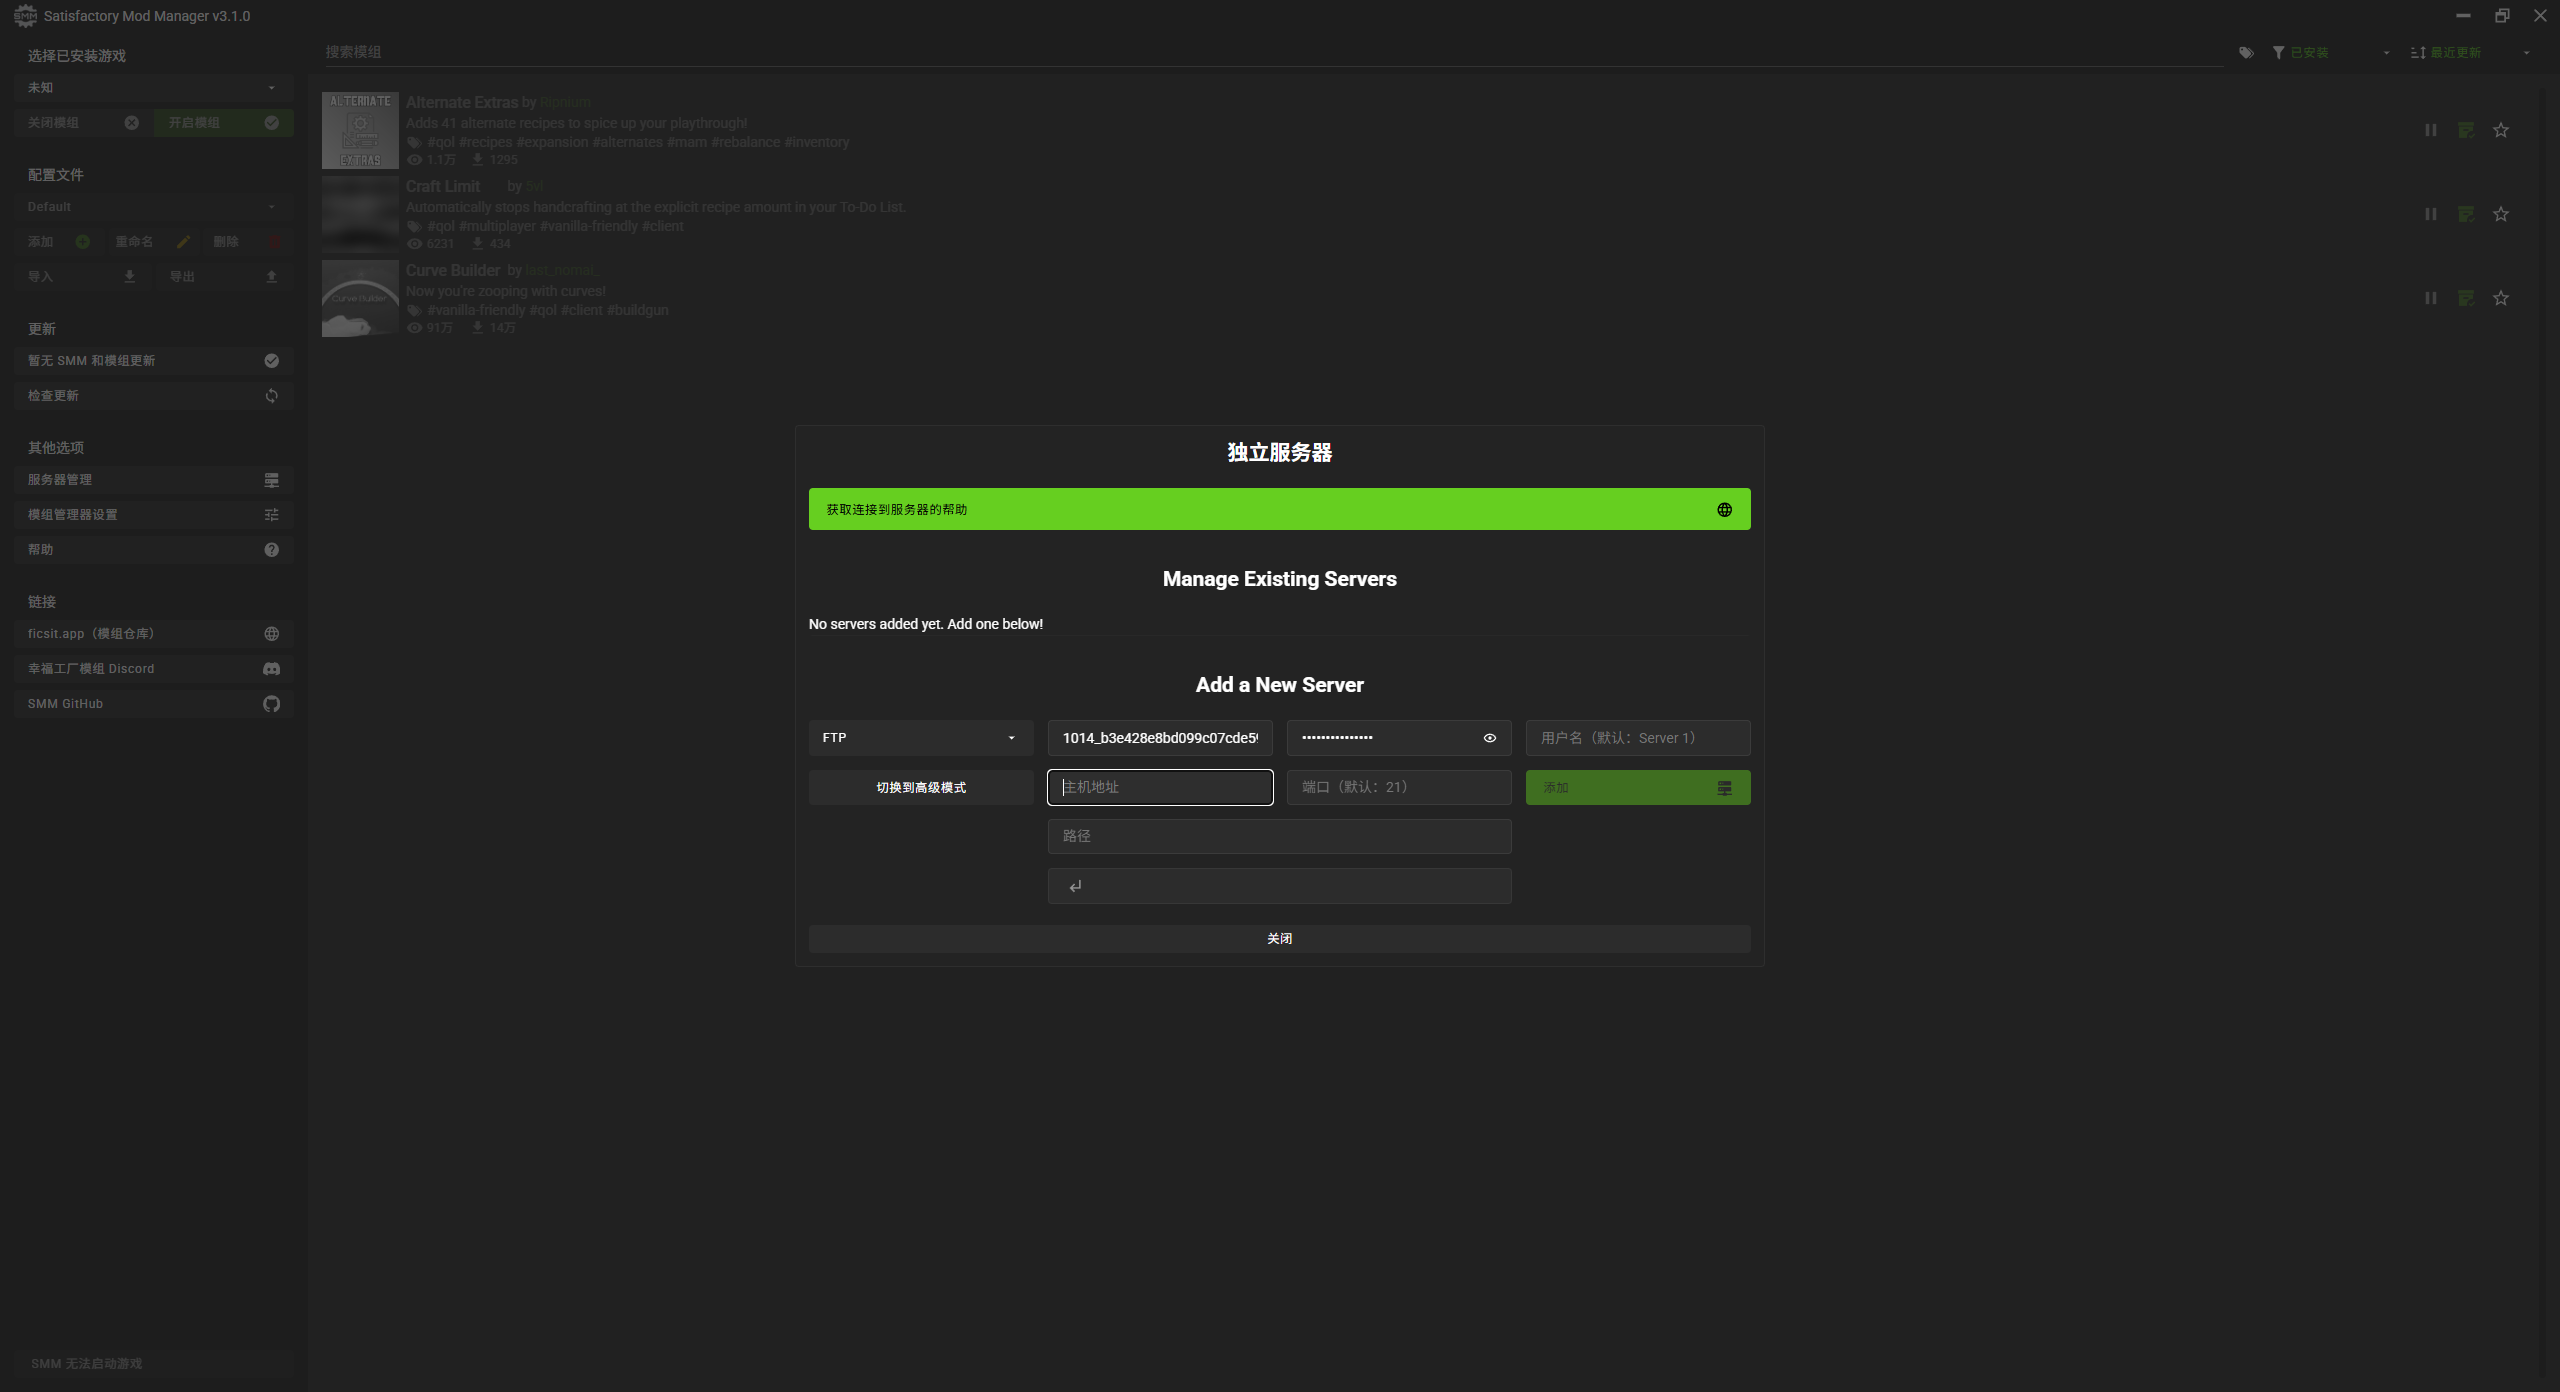This screenshot has height=1392, width=2560.
Task: Click globe icon in help banner
Action: (x=1724, y=510)
